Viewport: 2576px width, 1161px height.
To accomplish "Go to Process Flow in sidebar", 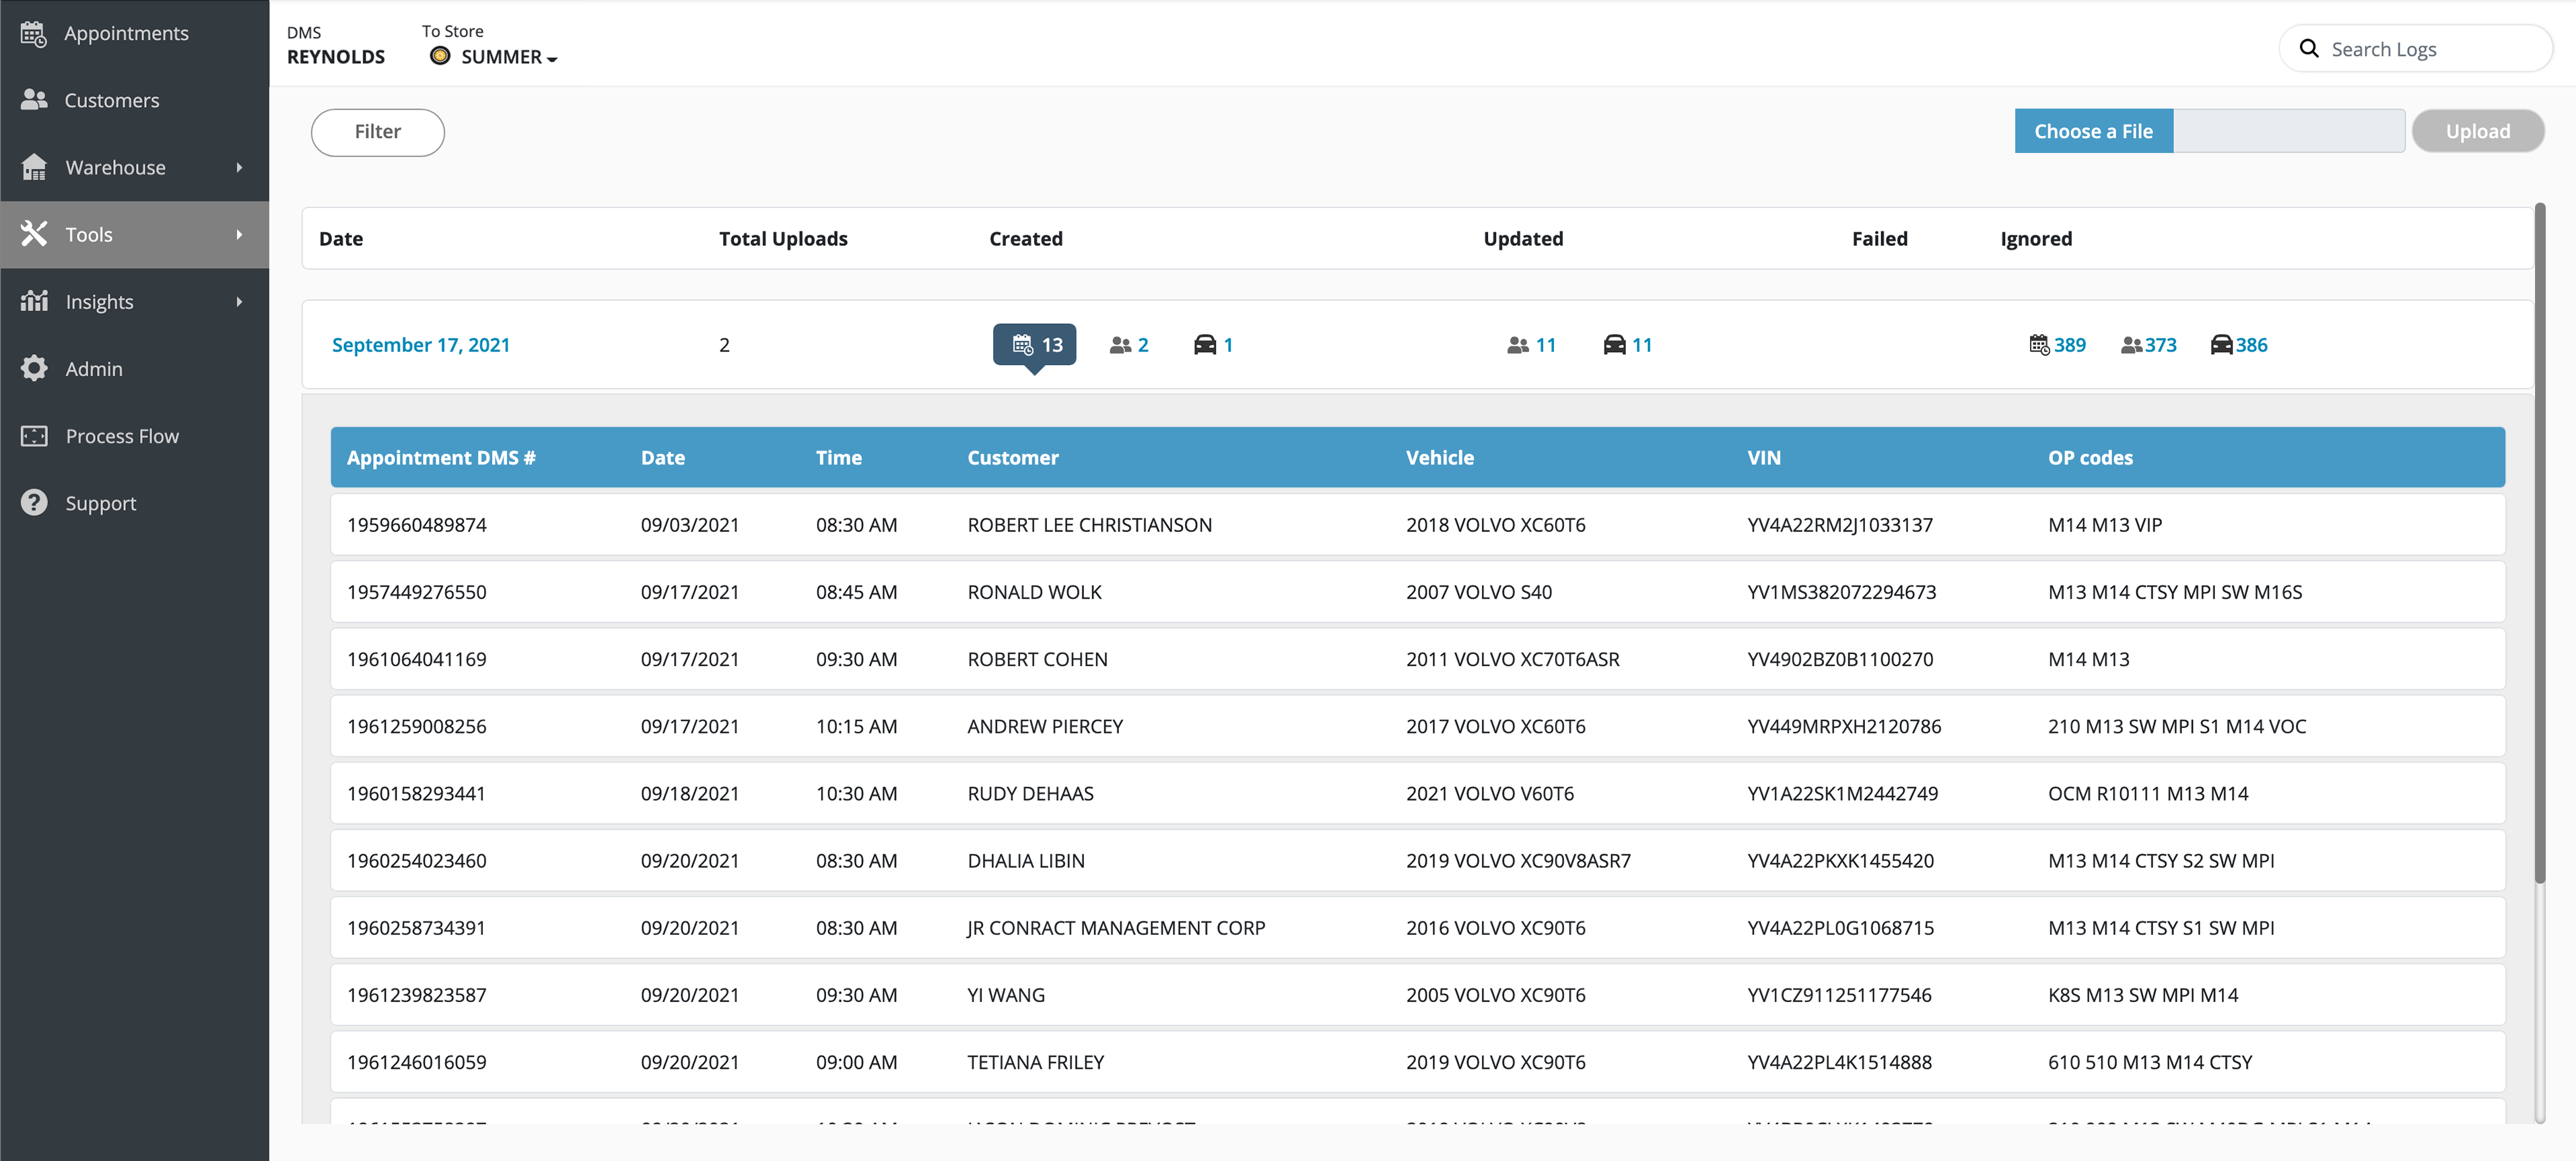I will pyautogui.click(x=122, y=436).
